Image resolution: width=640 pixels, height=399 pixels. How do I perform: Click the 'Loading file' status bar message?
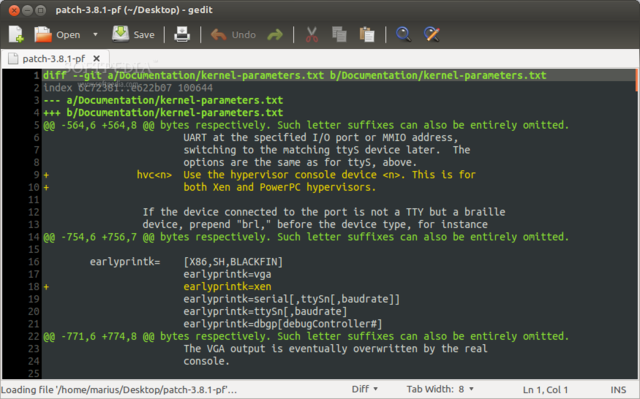tap(119, 390)
